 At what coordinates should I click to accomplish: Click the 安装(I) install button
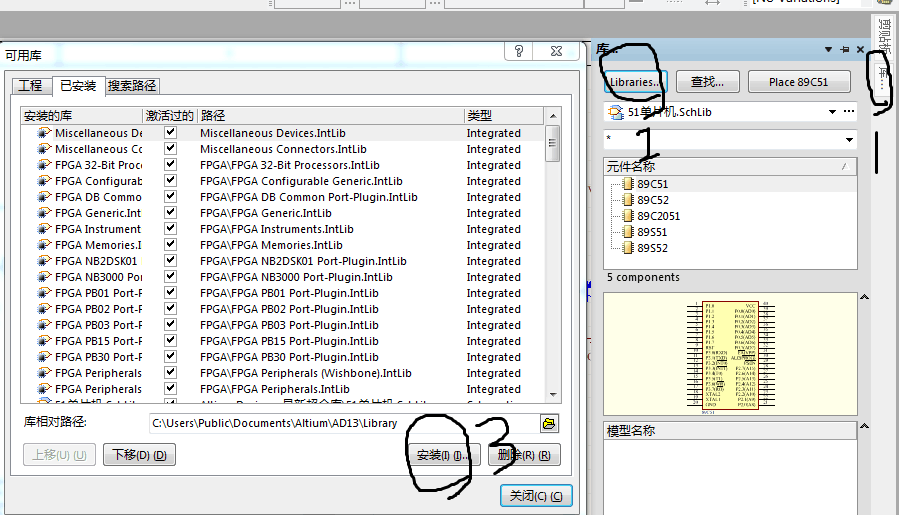coord(442,455)
